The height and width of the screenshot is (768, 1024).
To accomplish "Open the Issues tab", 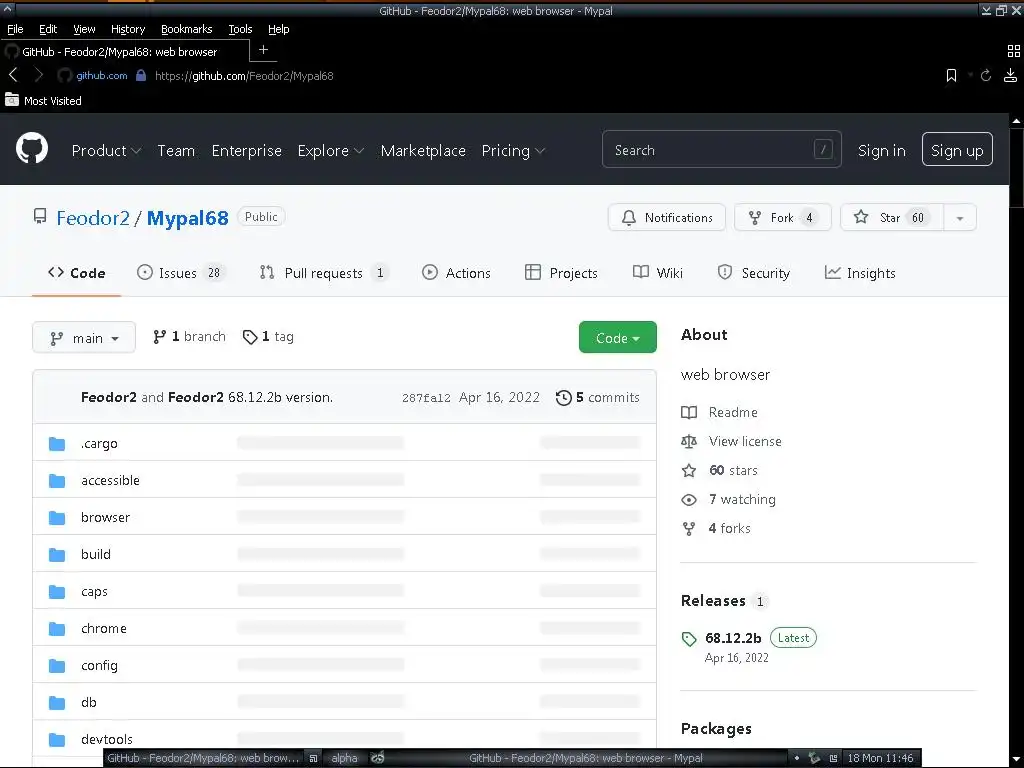I will click(180, 273).
